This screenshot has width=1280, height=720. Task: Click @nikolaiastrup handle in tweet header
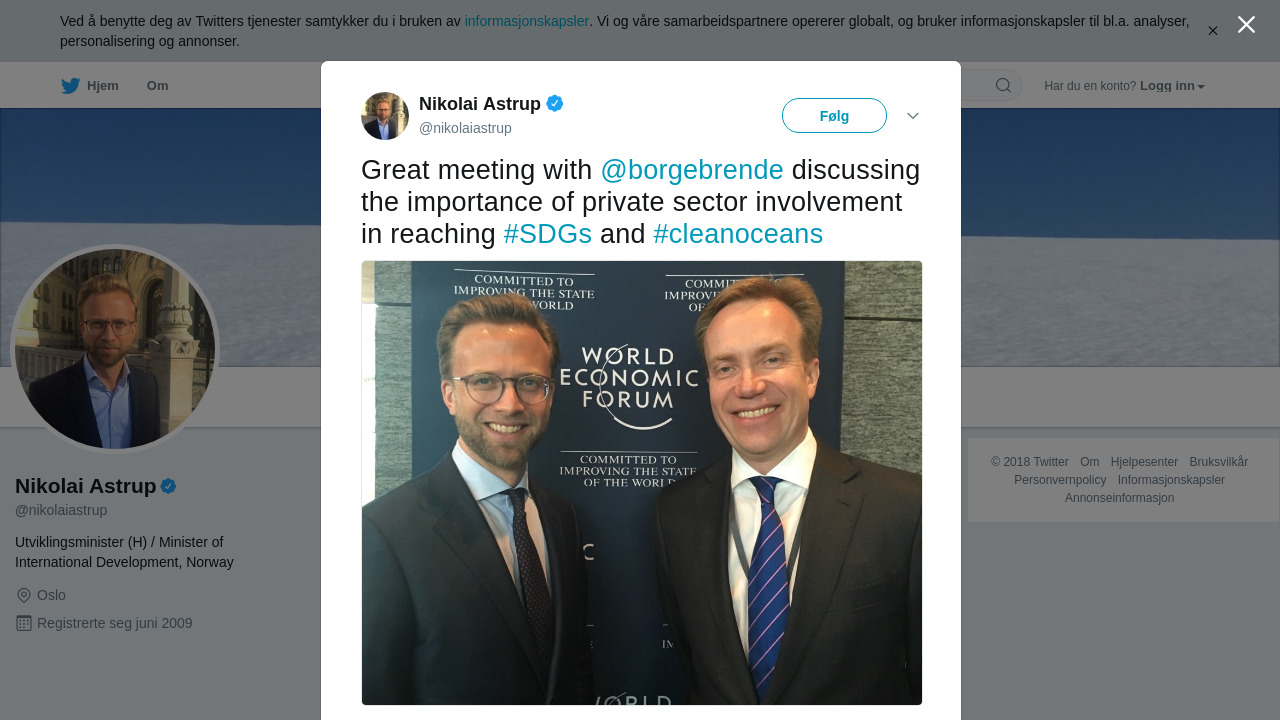point(465,128)
